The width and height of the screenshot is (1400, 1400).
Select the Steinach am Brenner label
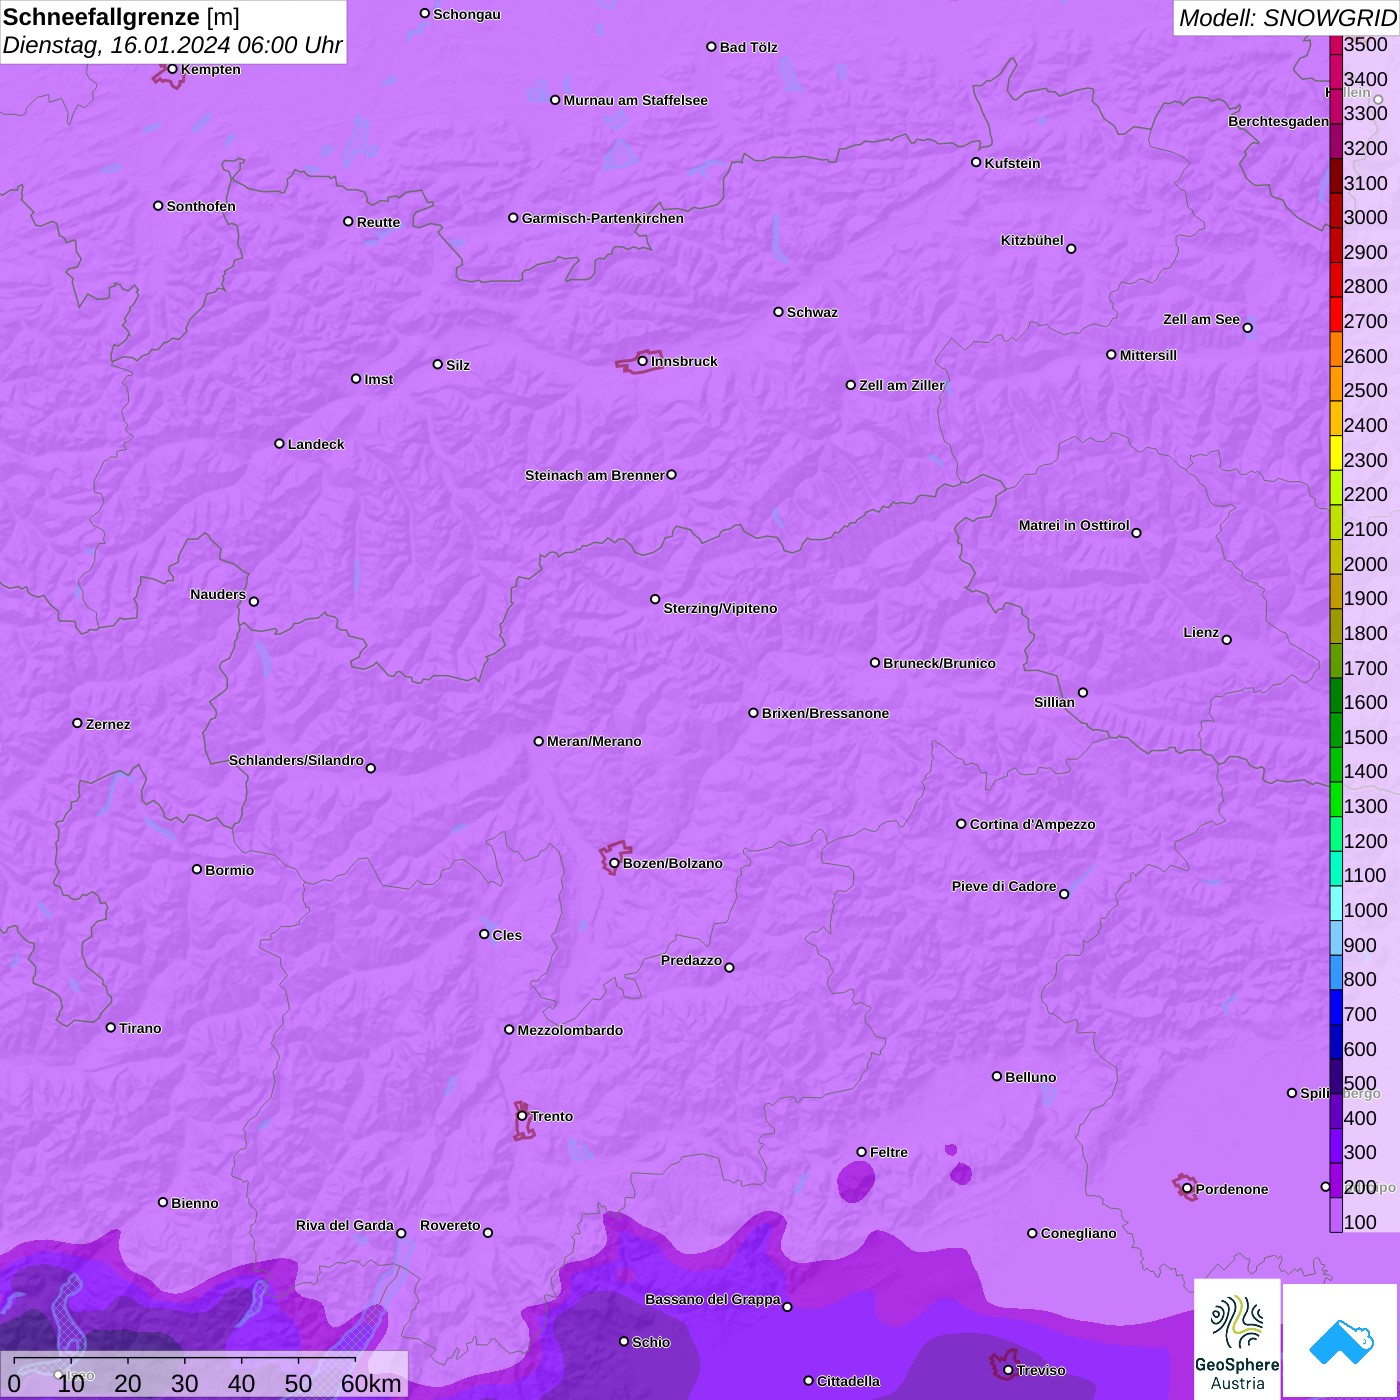595,475
